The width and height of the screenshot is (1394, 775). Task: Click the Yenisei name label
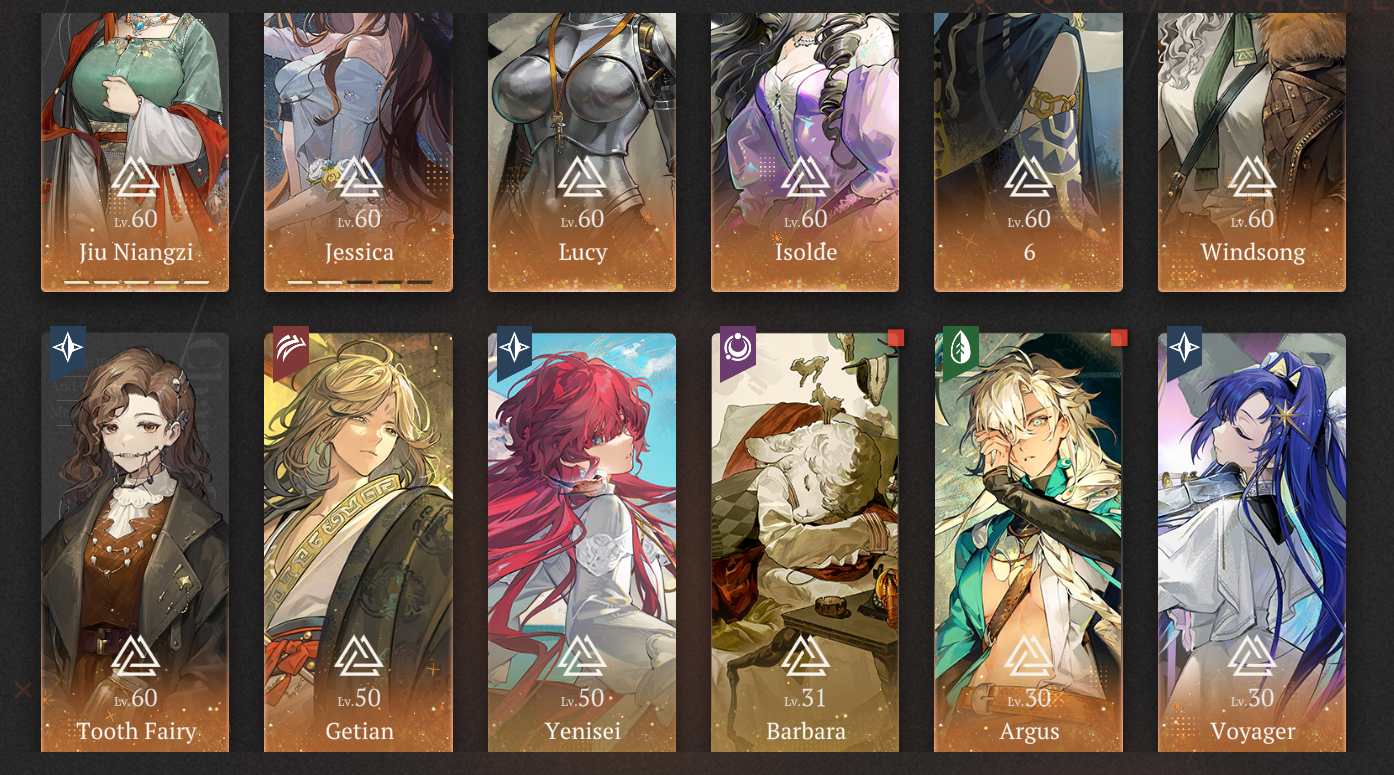(582, 731)
